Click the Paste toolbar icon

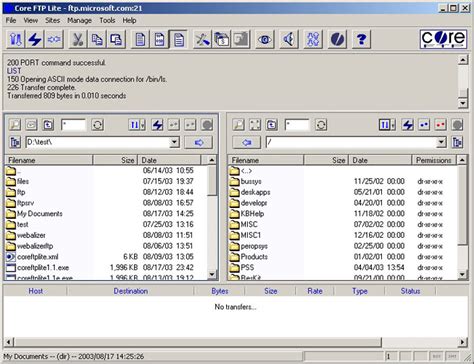click(116, 39)
